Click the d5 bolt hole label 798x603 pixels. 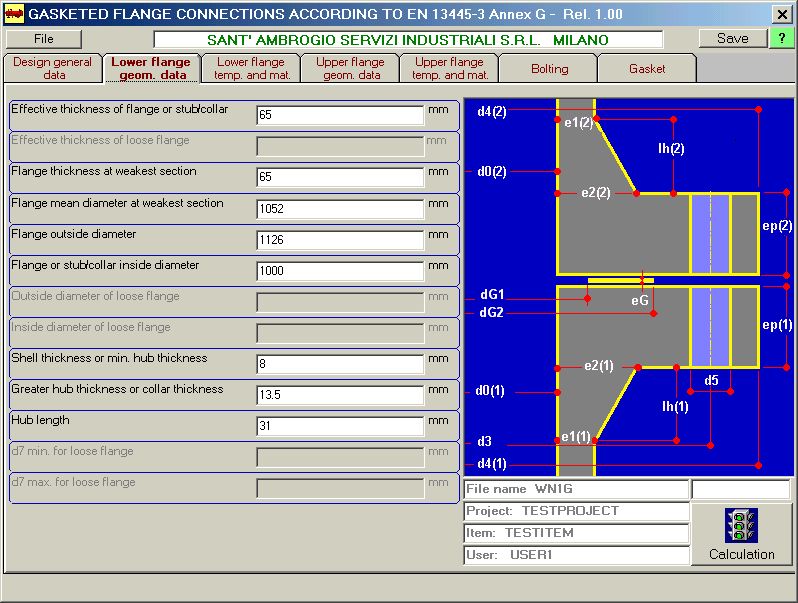coord(711,380)
